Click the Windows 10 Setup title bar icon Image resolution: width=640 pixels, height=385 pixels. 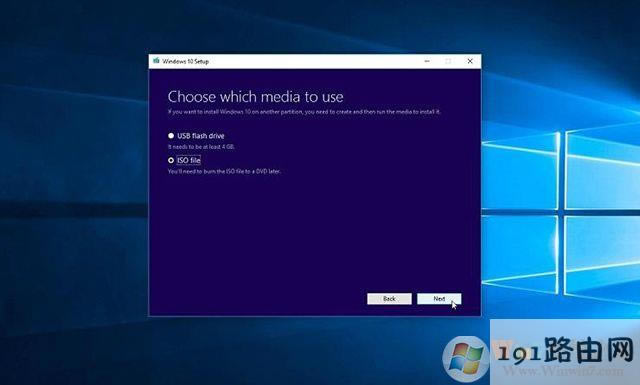156,61
